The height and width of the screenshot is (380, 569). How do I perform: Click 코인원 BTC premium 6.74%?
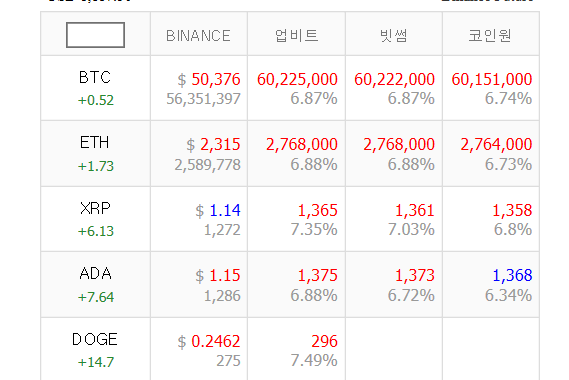508,99
